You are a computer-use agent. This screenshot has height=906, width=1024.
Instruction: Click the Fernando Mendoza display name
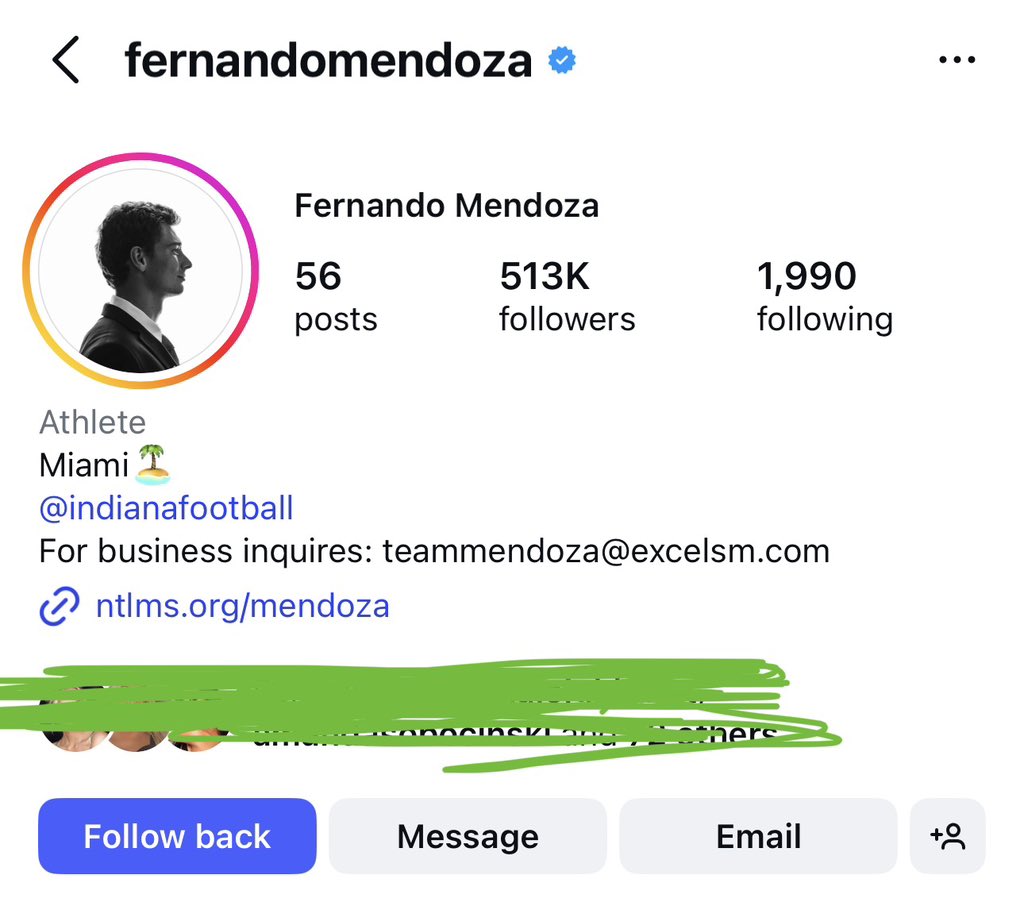(446, 207)
